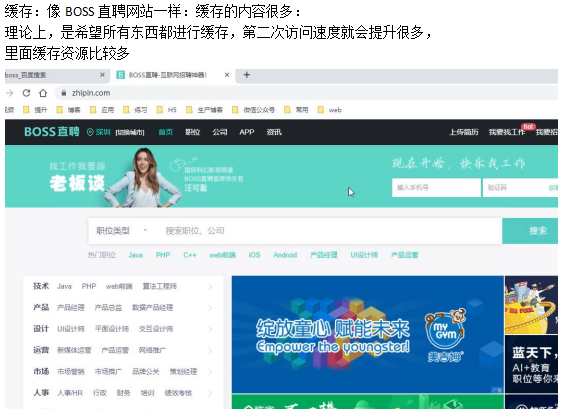Select hot job PHP link
Screen dimensions: 567x419
pyautogui.click(x=163, y=255)
